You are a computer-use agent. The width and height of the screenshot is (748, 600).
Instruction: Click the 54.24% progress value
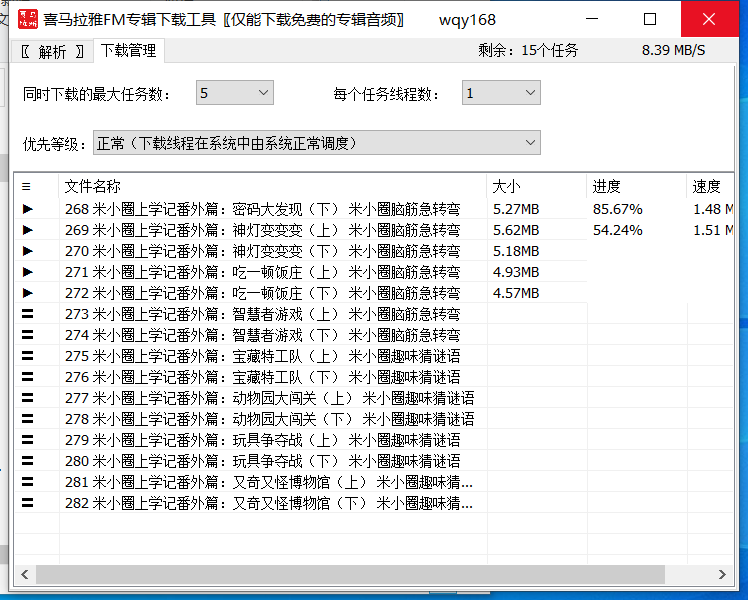point(617,230)
